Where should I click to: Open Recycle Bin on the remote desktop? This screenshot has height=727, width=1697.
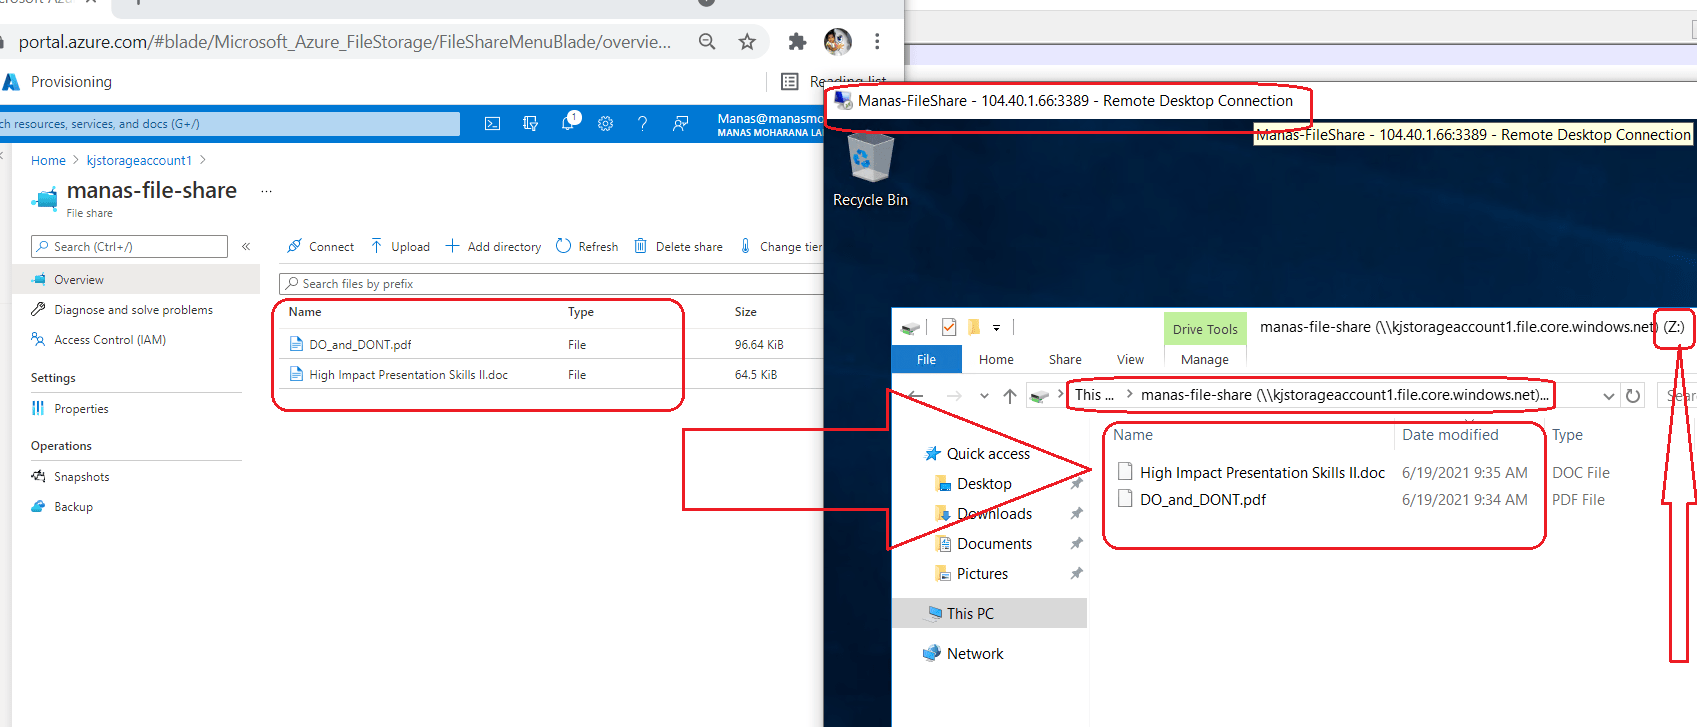[x=870, y=170]
